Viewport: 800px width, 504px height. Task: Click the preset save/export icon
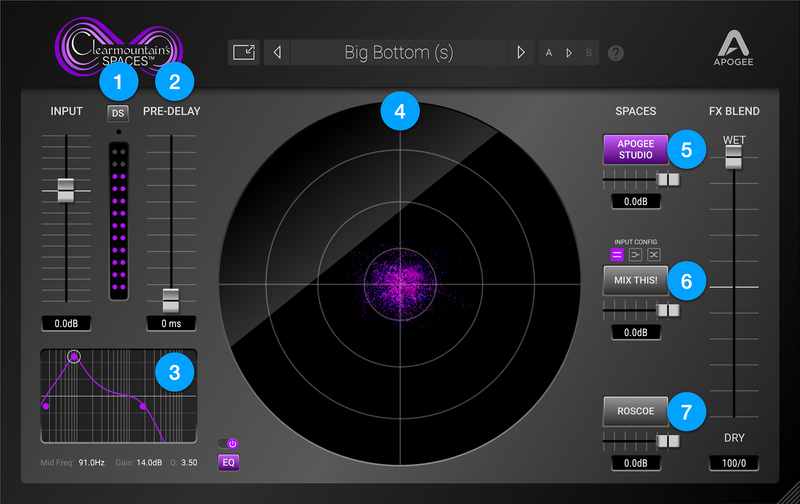tap(242, 52)
